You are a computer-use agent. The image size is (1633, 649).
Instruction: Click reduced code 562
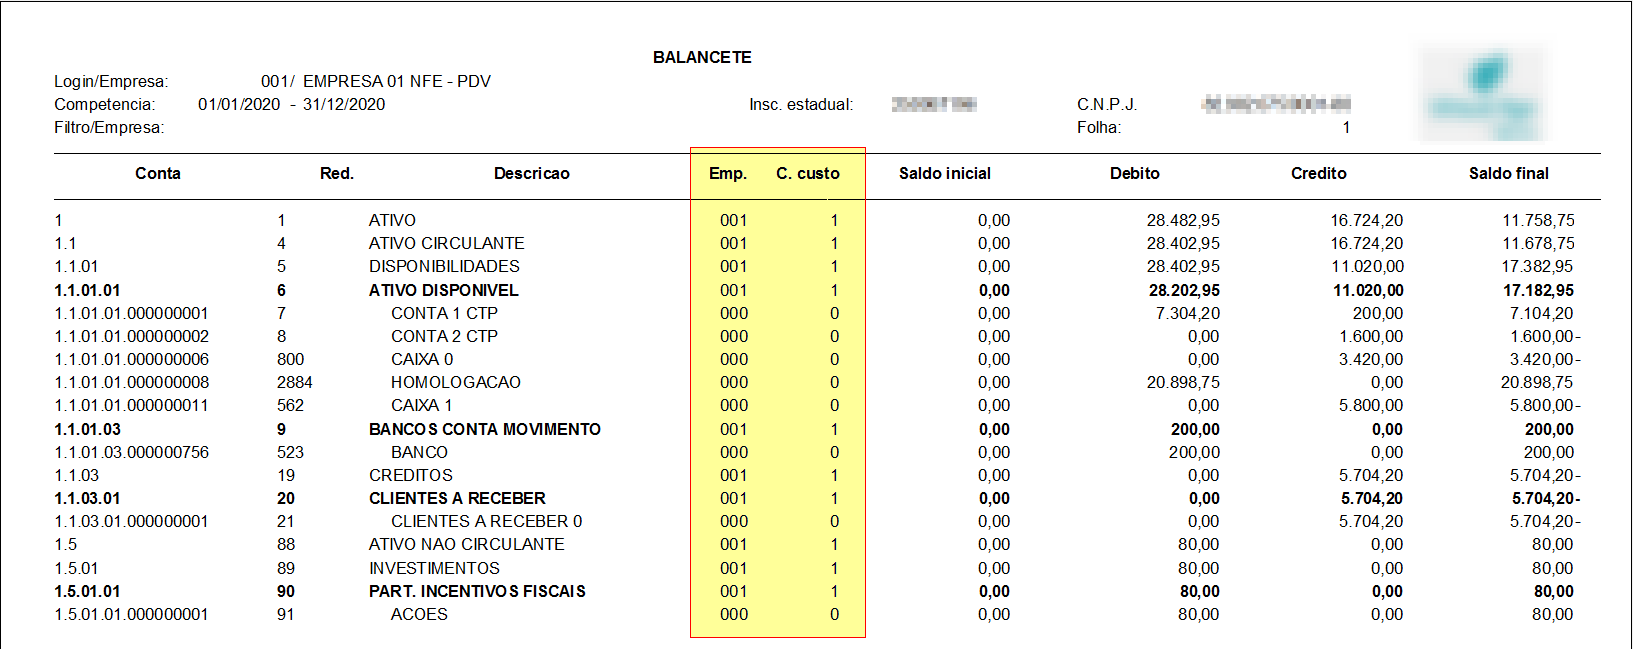pos(291,405)
